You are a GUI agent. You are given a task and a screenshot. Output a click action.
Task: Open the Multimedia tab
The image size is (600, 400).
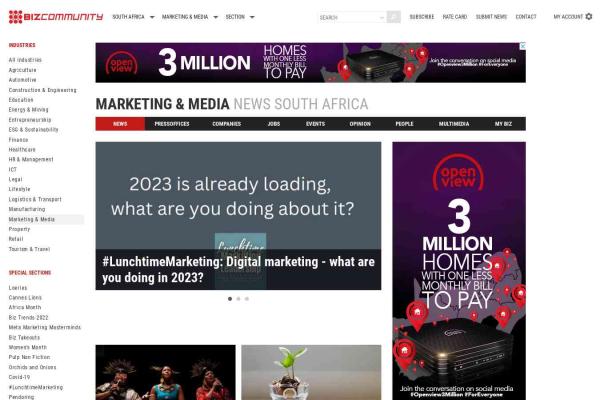(454, 124)
